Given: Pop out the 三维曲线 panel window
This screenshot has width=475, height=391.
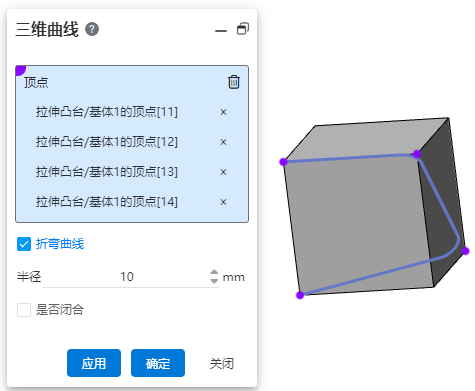Looking at the screenshot, I should (x=243, y=29).
